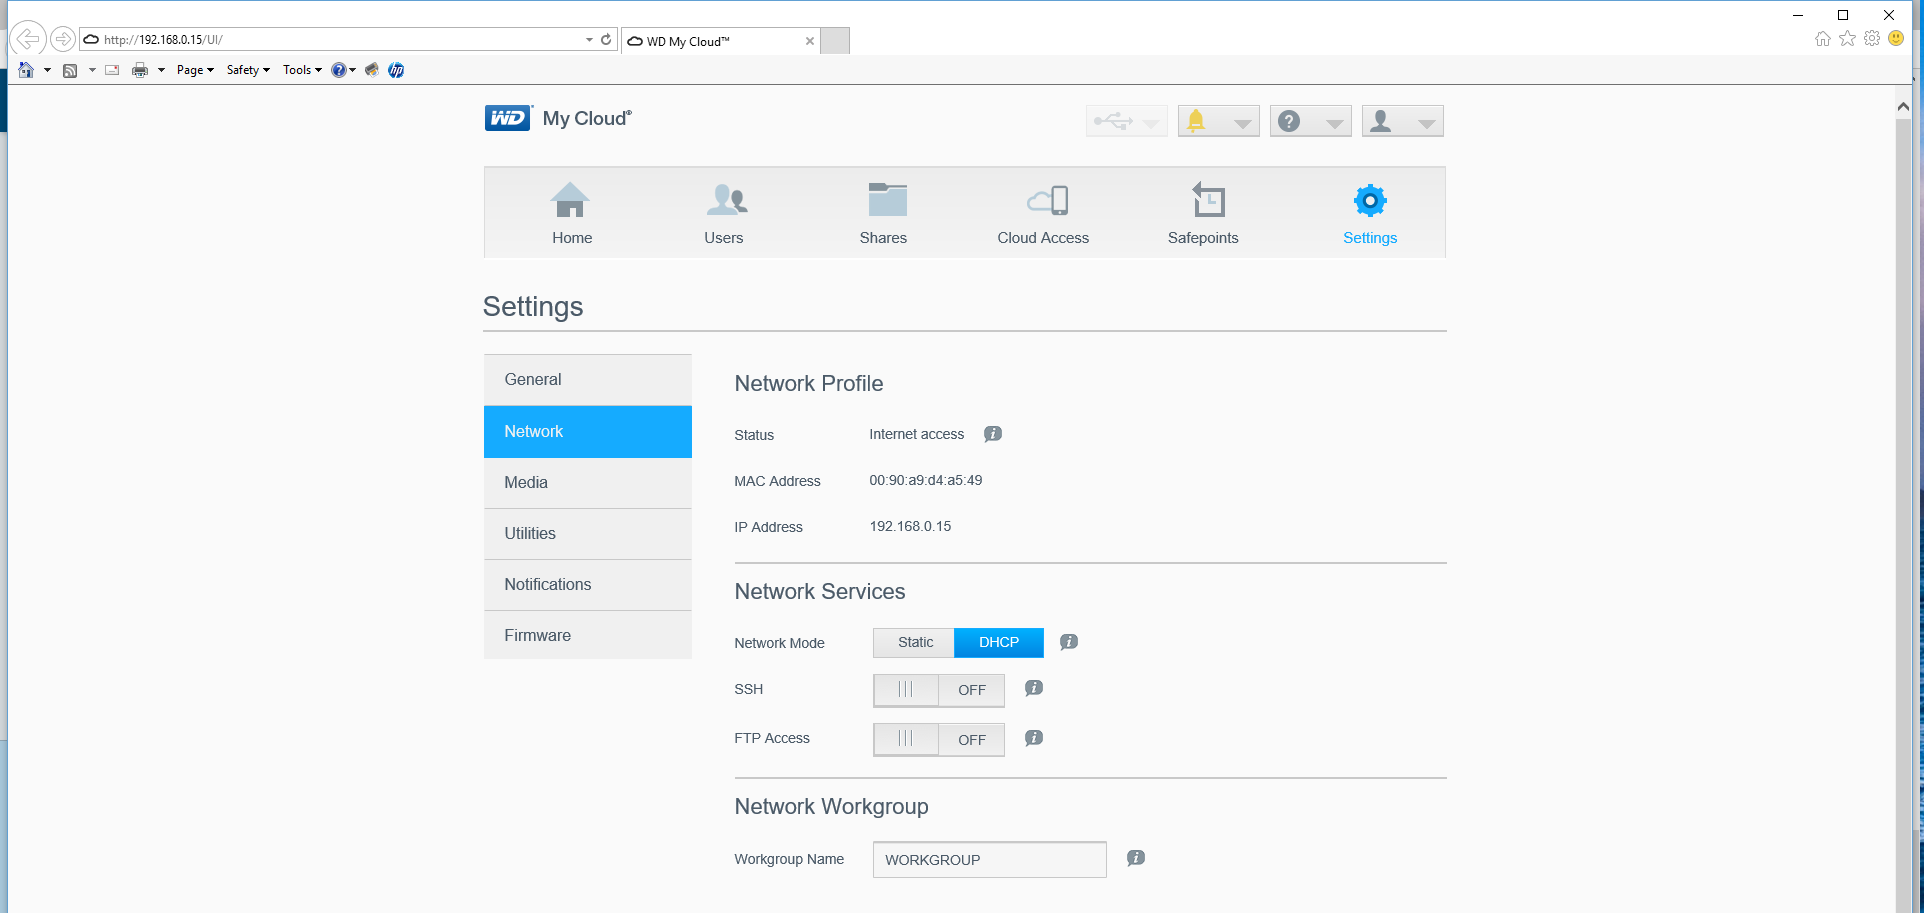
Task: Toggle the FTP Access switch on
Action: coord(939,740)
